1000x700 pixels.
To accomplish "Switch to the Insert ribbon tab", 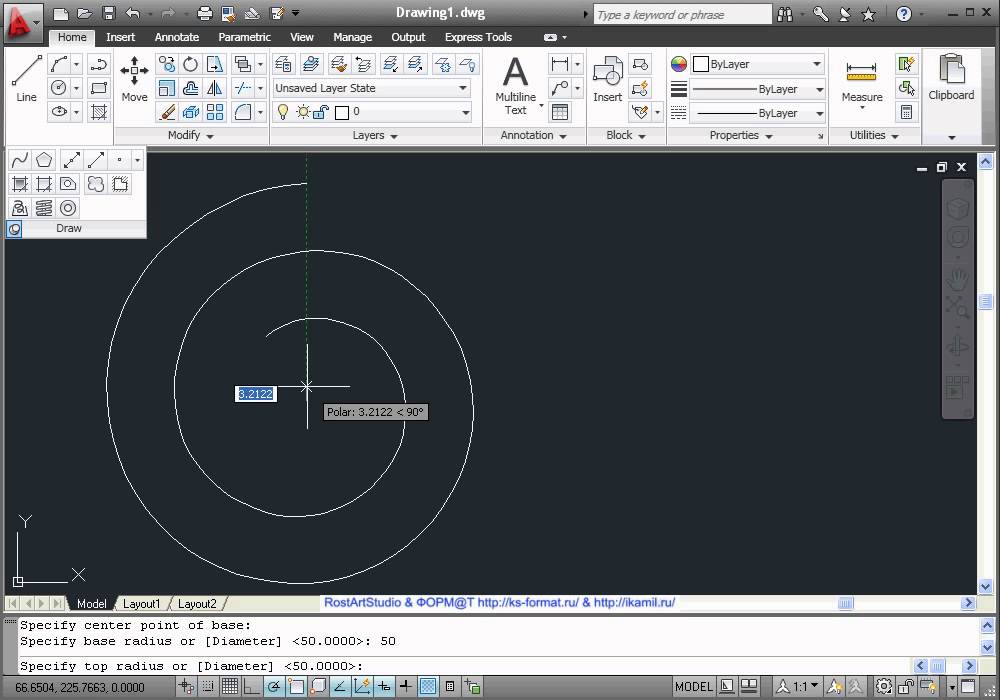I will pos(121,37).
